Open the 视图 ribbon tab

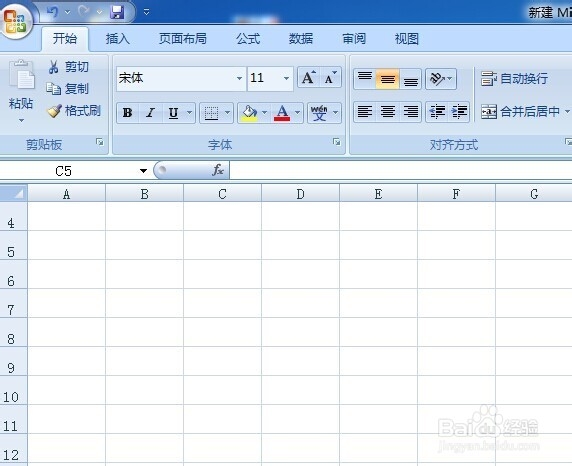point(406,38)
